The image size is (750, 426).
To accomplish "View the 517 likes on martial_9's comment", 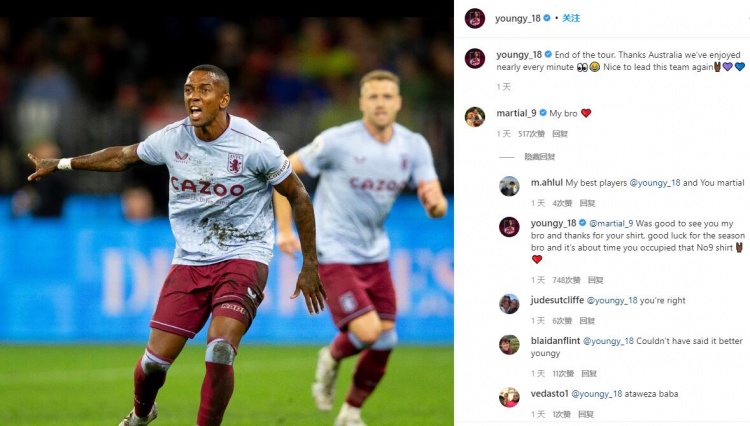I will (531, 134).
